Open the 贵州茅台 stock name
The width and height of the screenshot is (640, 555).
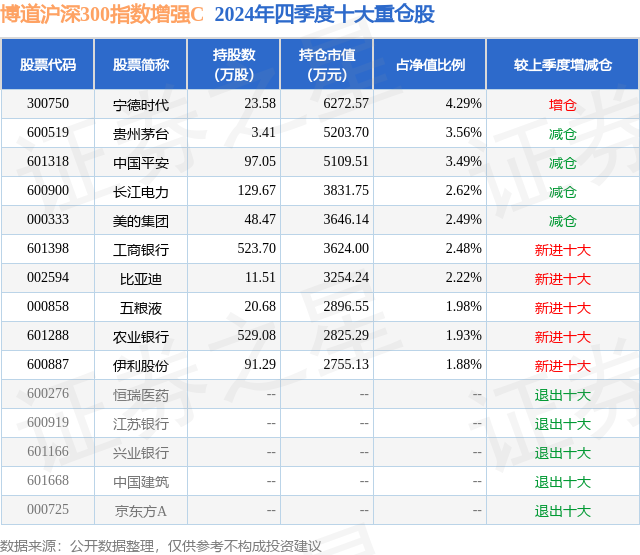(x=141, y=134)
